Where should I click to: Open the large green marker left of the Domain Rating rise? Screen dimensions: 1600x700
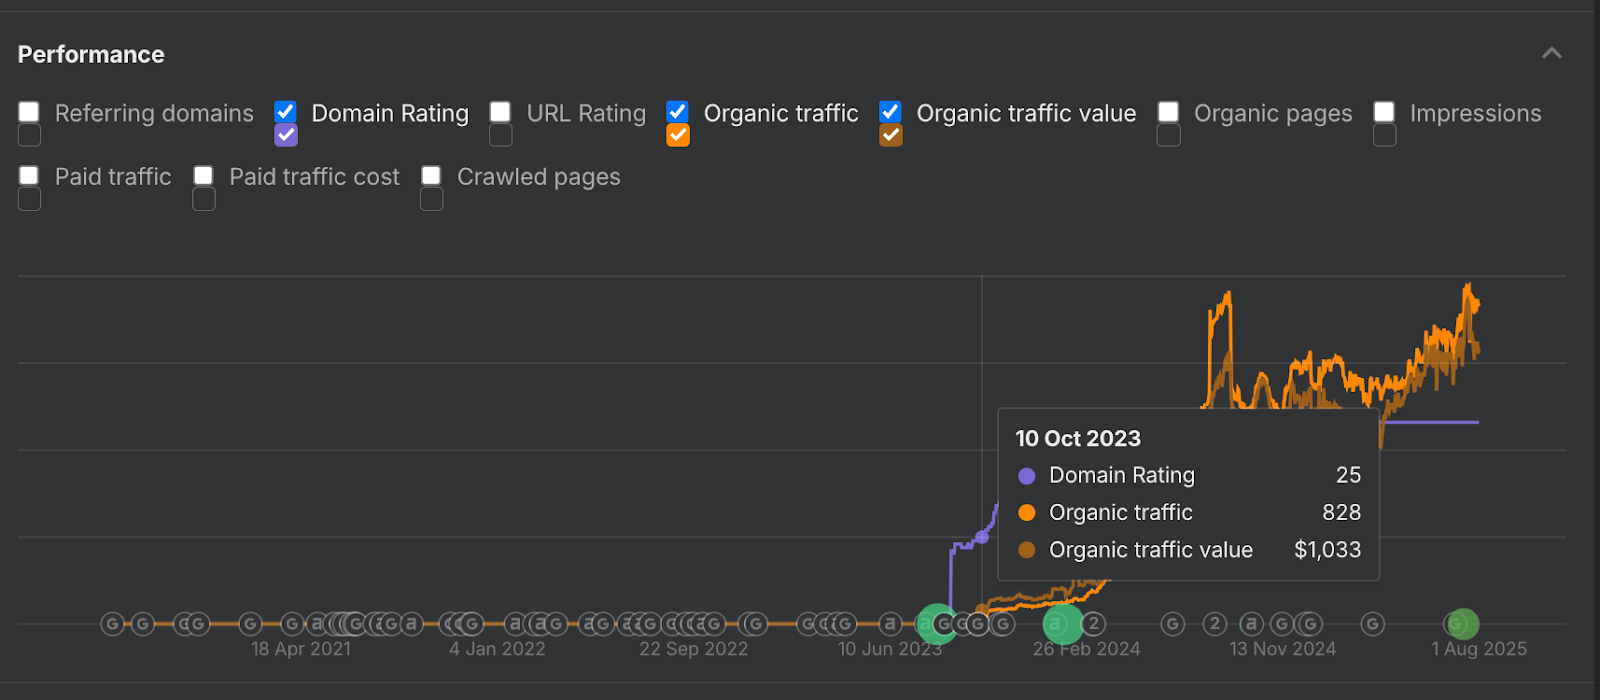pyautogui.click(x=936, y=624)
